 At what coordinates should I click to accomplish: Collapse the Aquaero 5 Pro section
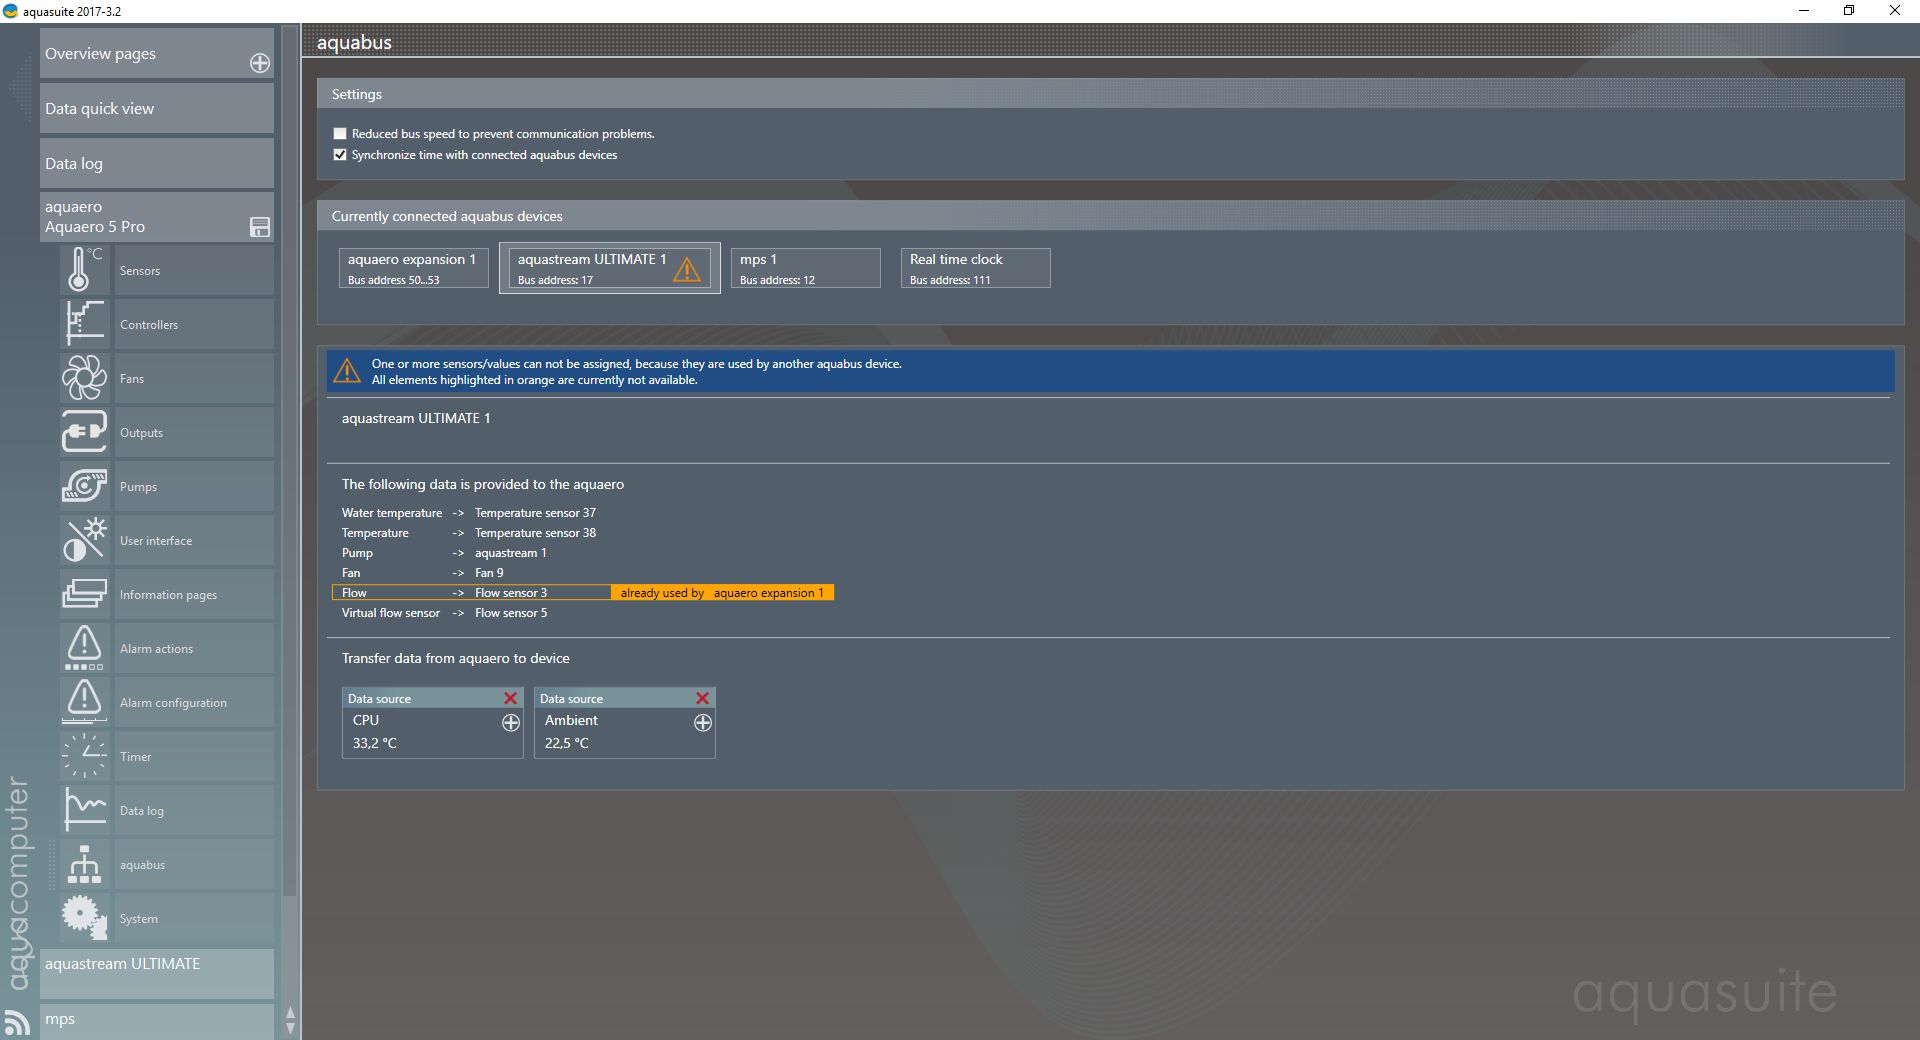[x=260, y=227]
